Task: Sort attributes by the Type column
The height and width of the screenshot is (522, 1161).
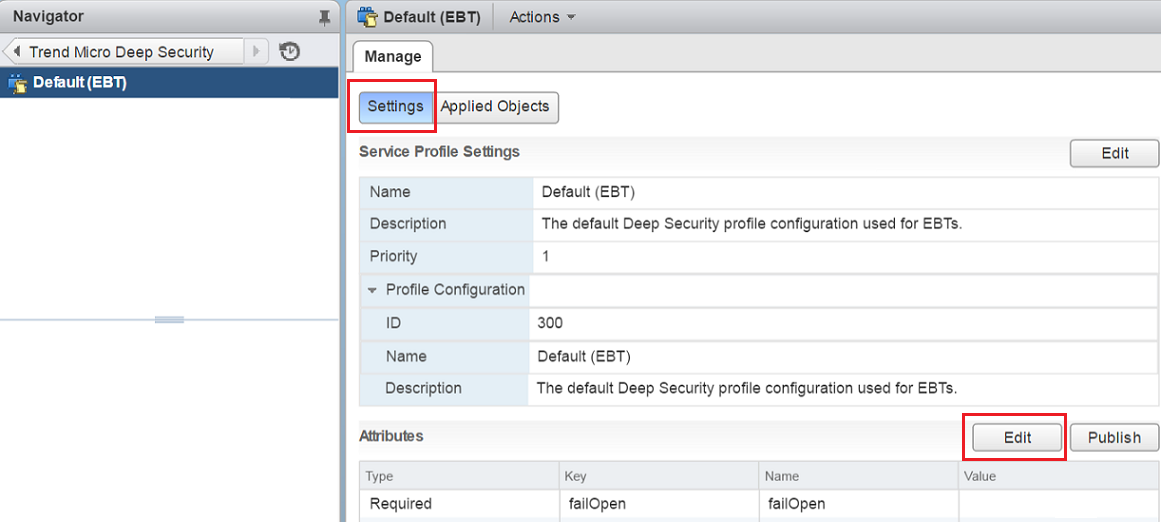Action: tap(458, 476)
